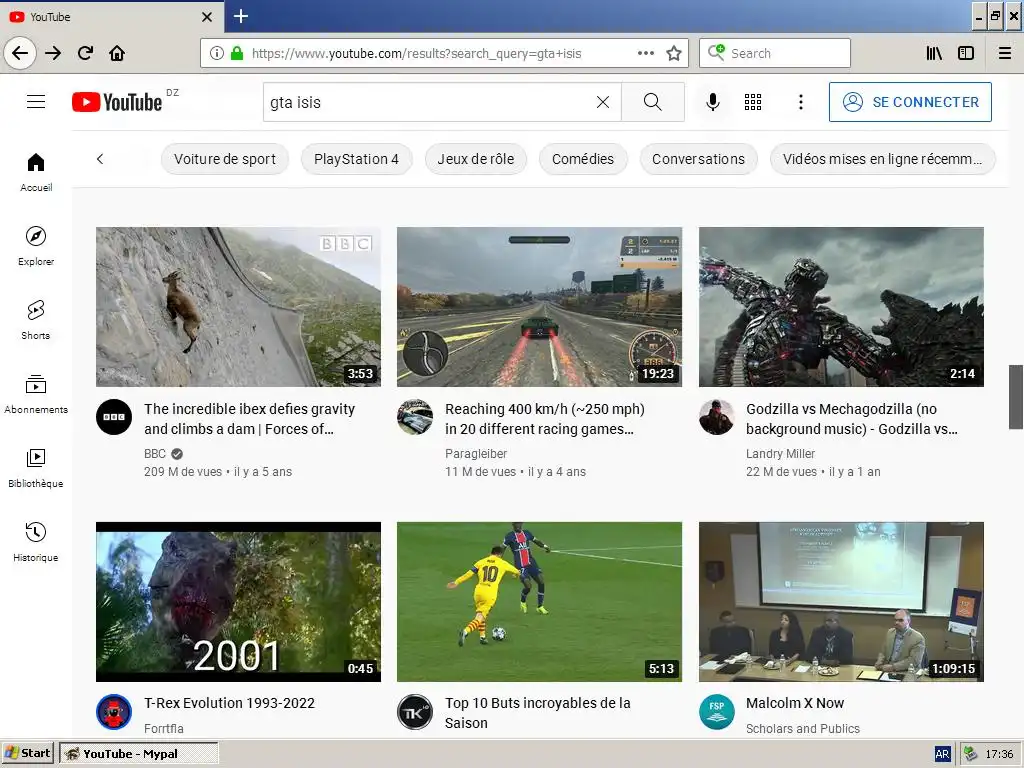
Task: Click the browser Search box
Action: (775, 53)
